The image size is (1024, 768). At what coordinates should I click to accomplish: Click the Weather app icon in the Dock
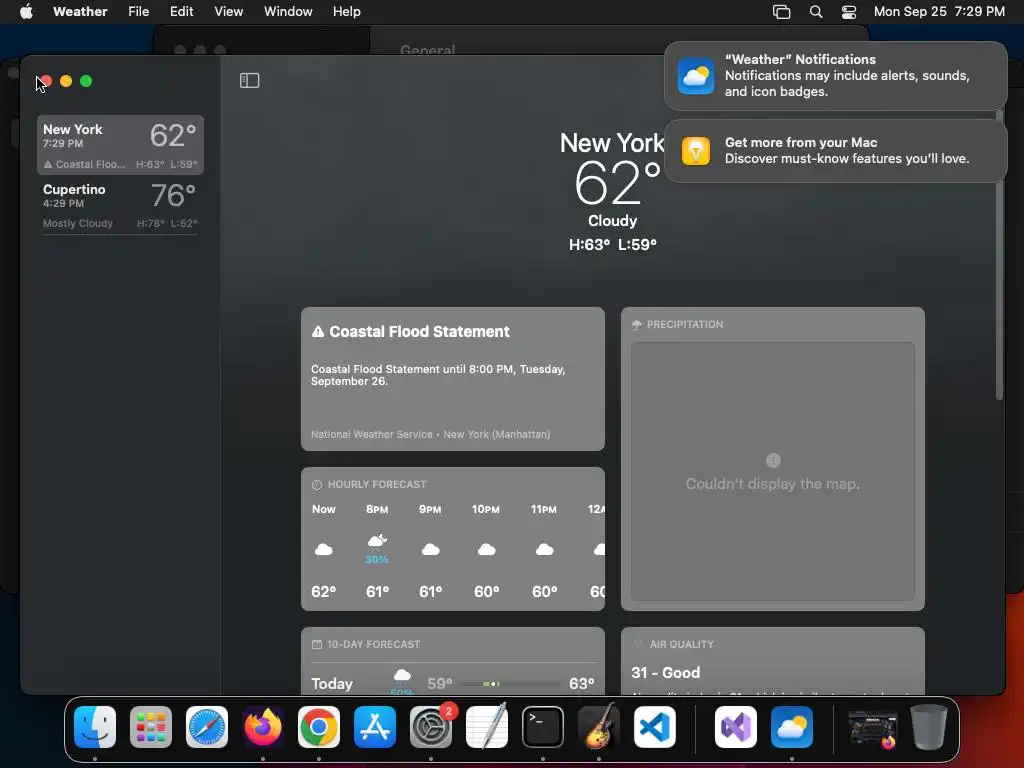[792, 727]
